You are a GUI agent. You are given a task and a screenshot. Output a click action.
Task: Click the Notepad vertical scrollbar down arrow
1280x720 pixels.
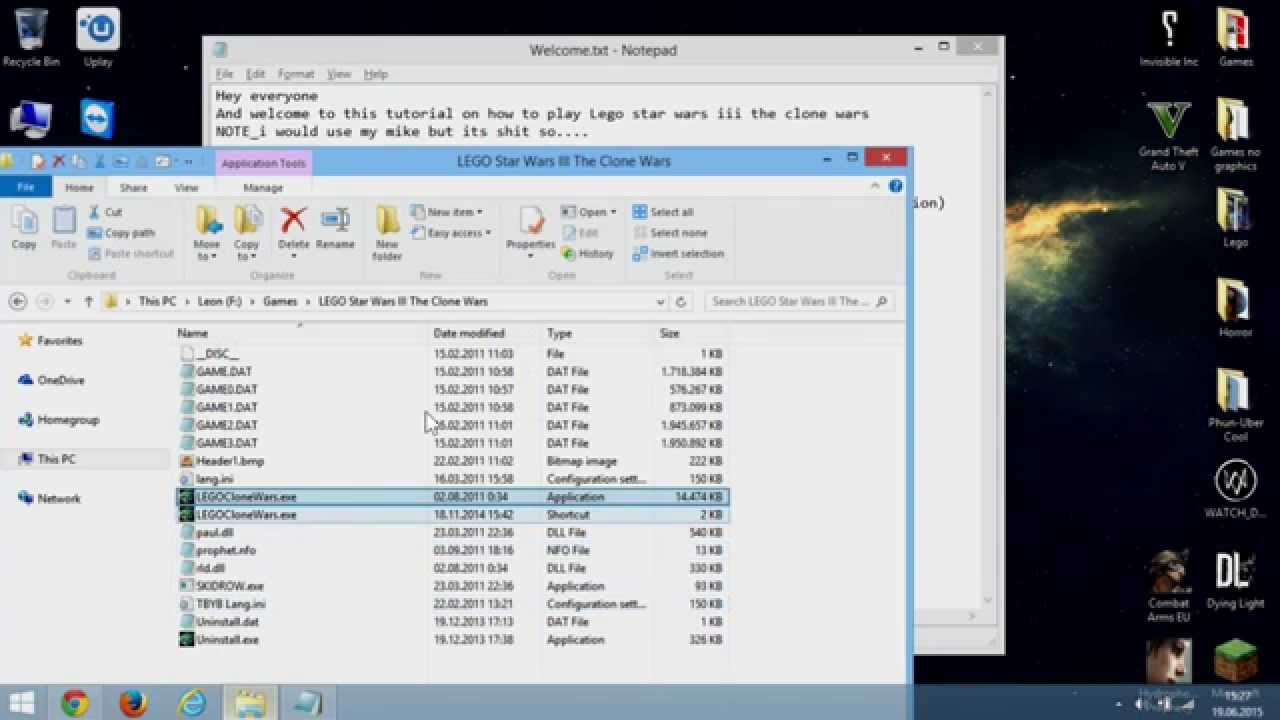click(988, 600)
